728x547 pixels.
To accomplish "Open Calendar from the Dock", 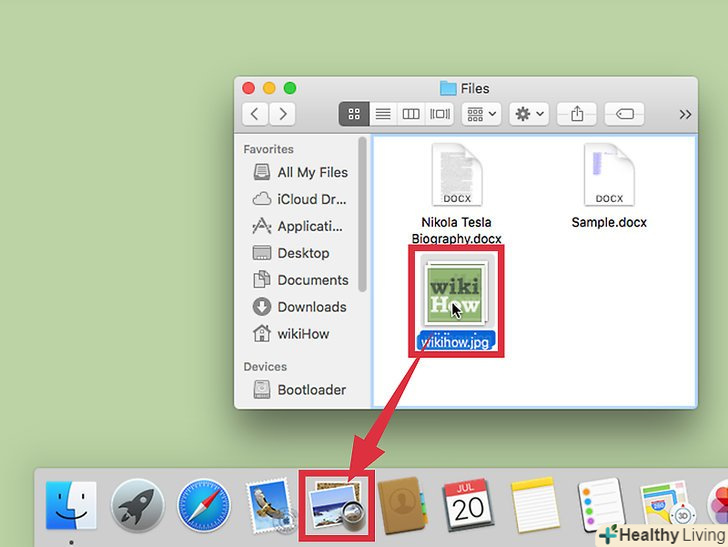I will (x=468, y=505).
